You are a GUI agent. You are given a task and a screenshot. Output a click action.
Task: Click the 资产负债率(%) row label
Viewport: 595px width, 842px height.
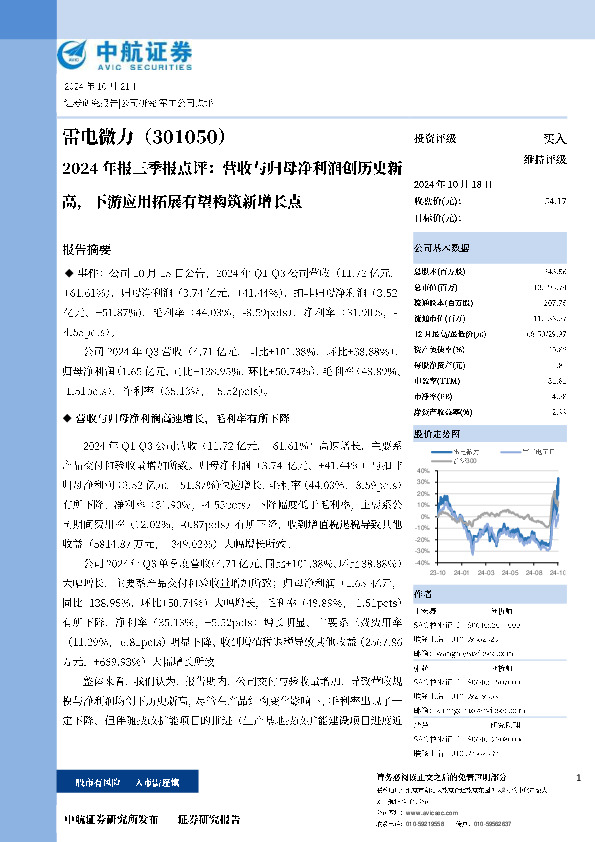(x=439, y=350)
